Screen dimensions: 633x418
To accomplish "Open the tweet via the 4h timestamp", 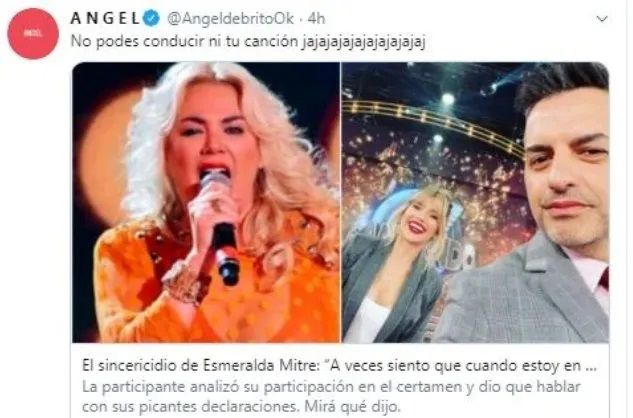I will click(x=316, y=19).
